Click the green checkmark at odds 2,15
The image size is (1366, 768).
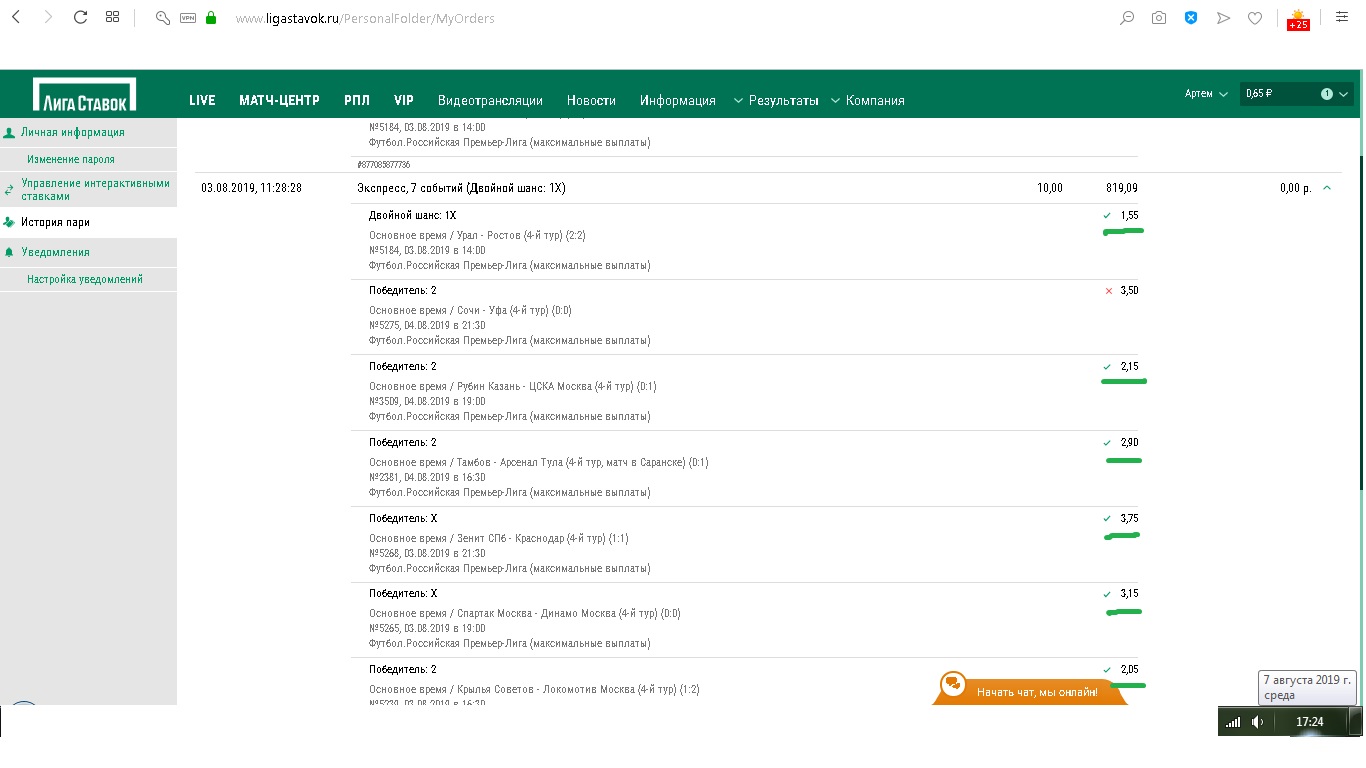(1107, 367)
